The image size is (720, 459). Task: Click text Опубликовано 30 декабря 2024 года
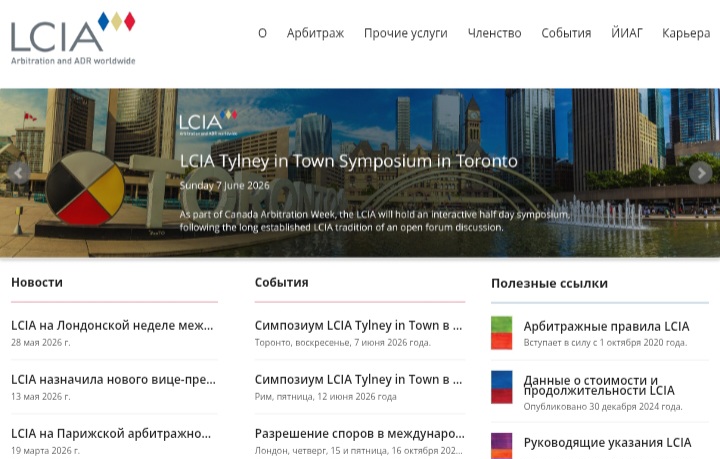(x=603, y=407)
